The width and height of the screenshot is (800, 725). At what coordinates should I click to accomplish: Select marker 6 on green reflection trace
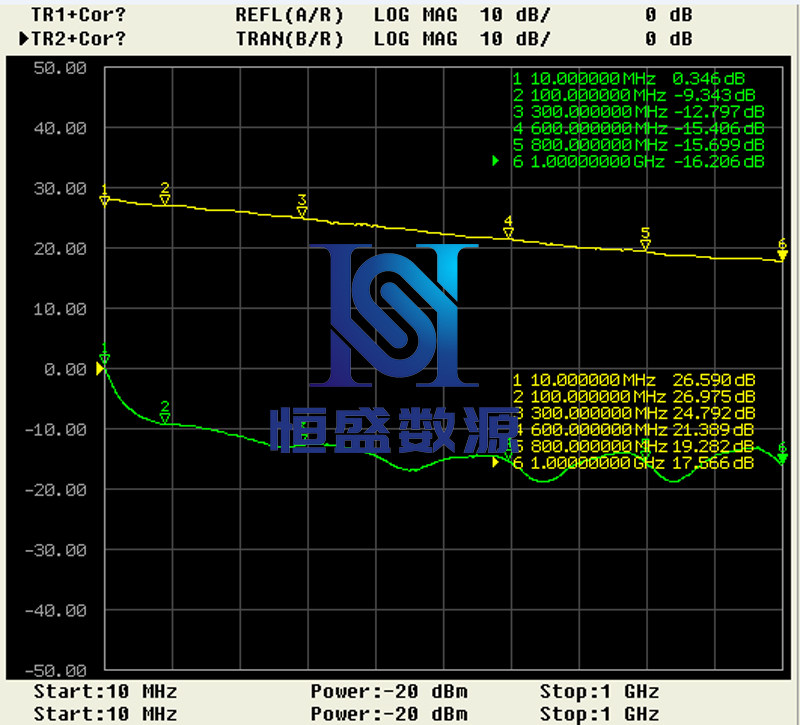tap(782, 453)
